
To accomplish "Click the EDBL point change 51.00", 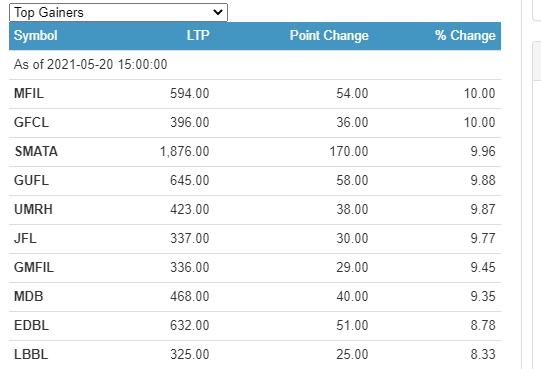I will click(x=352, y=326).
